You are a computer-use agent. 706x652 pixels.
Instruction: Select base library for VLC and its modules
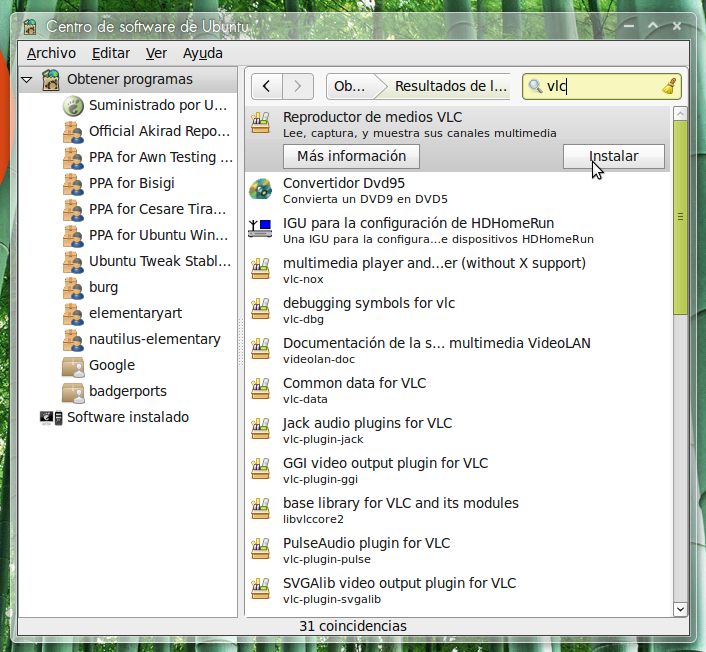pos(459,511)
